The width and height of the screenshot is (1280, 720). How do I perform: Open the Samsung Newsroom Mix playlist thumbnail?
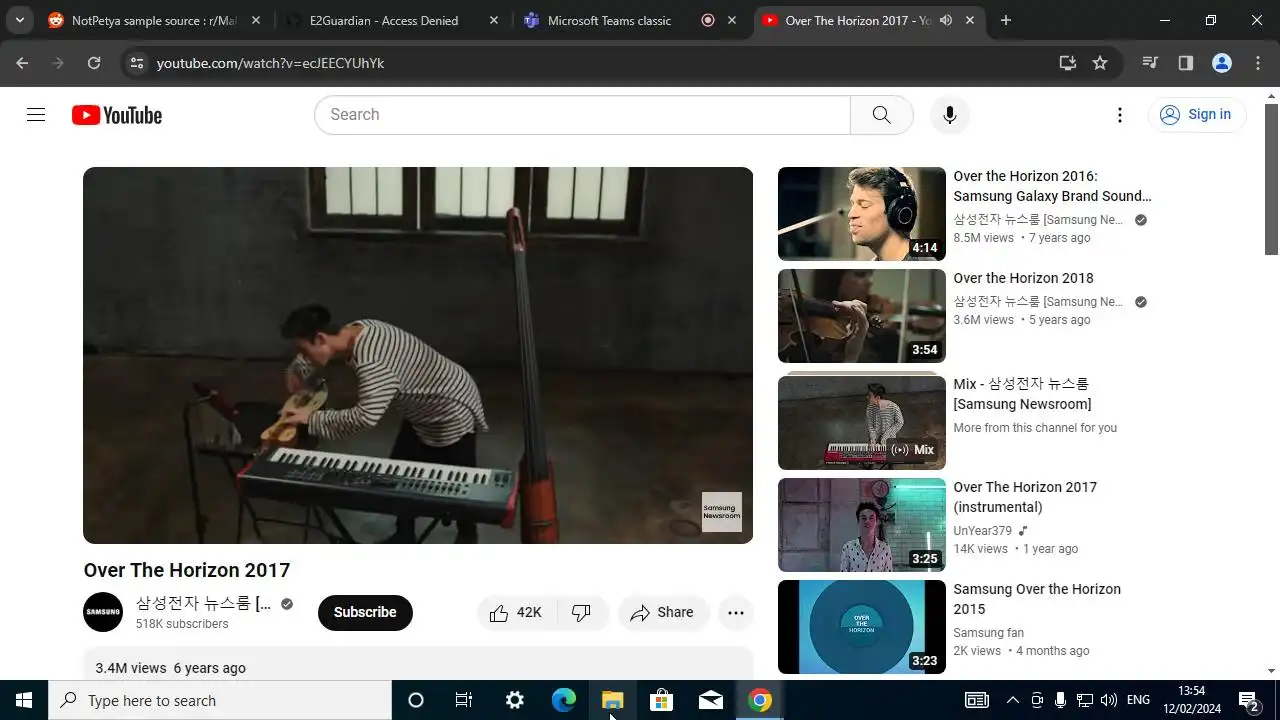862,421
